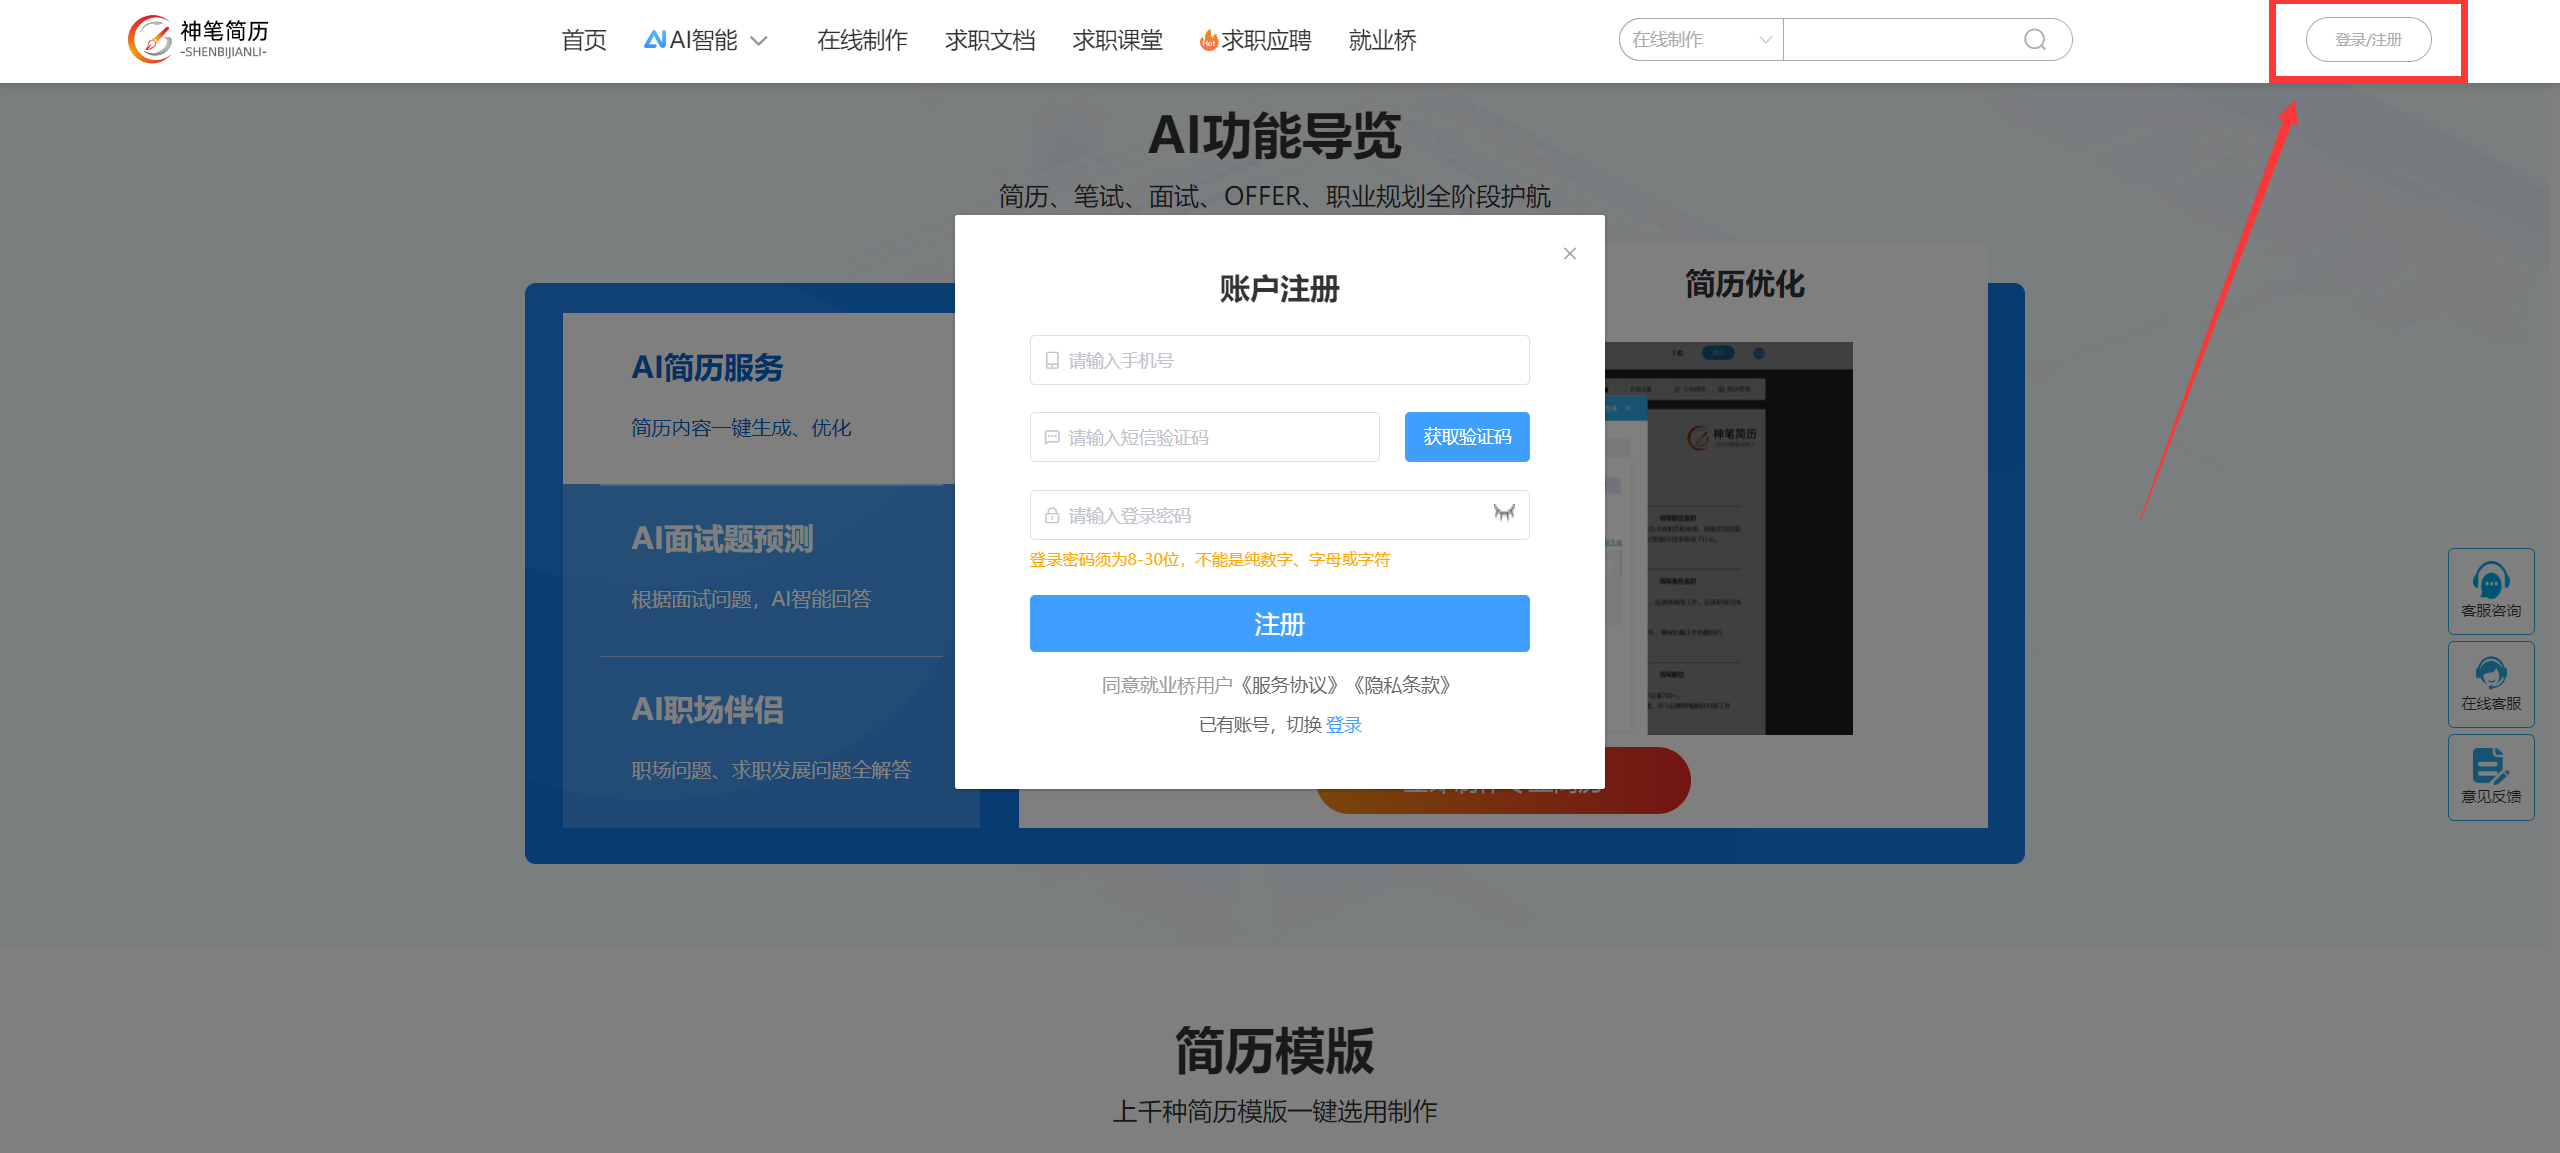
Task: Click the 神笔简历 logo
Action: point(198,40)
